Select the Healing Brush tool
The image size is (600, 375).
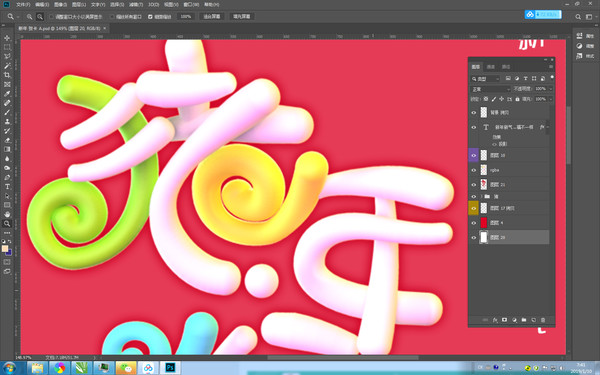coord(7,103)
